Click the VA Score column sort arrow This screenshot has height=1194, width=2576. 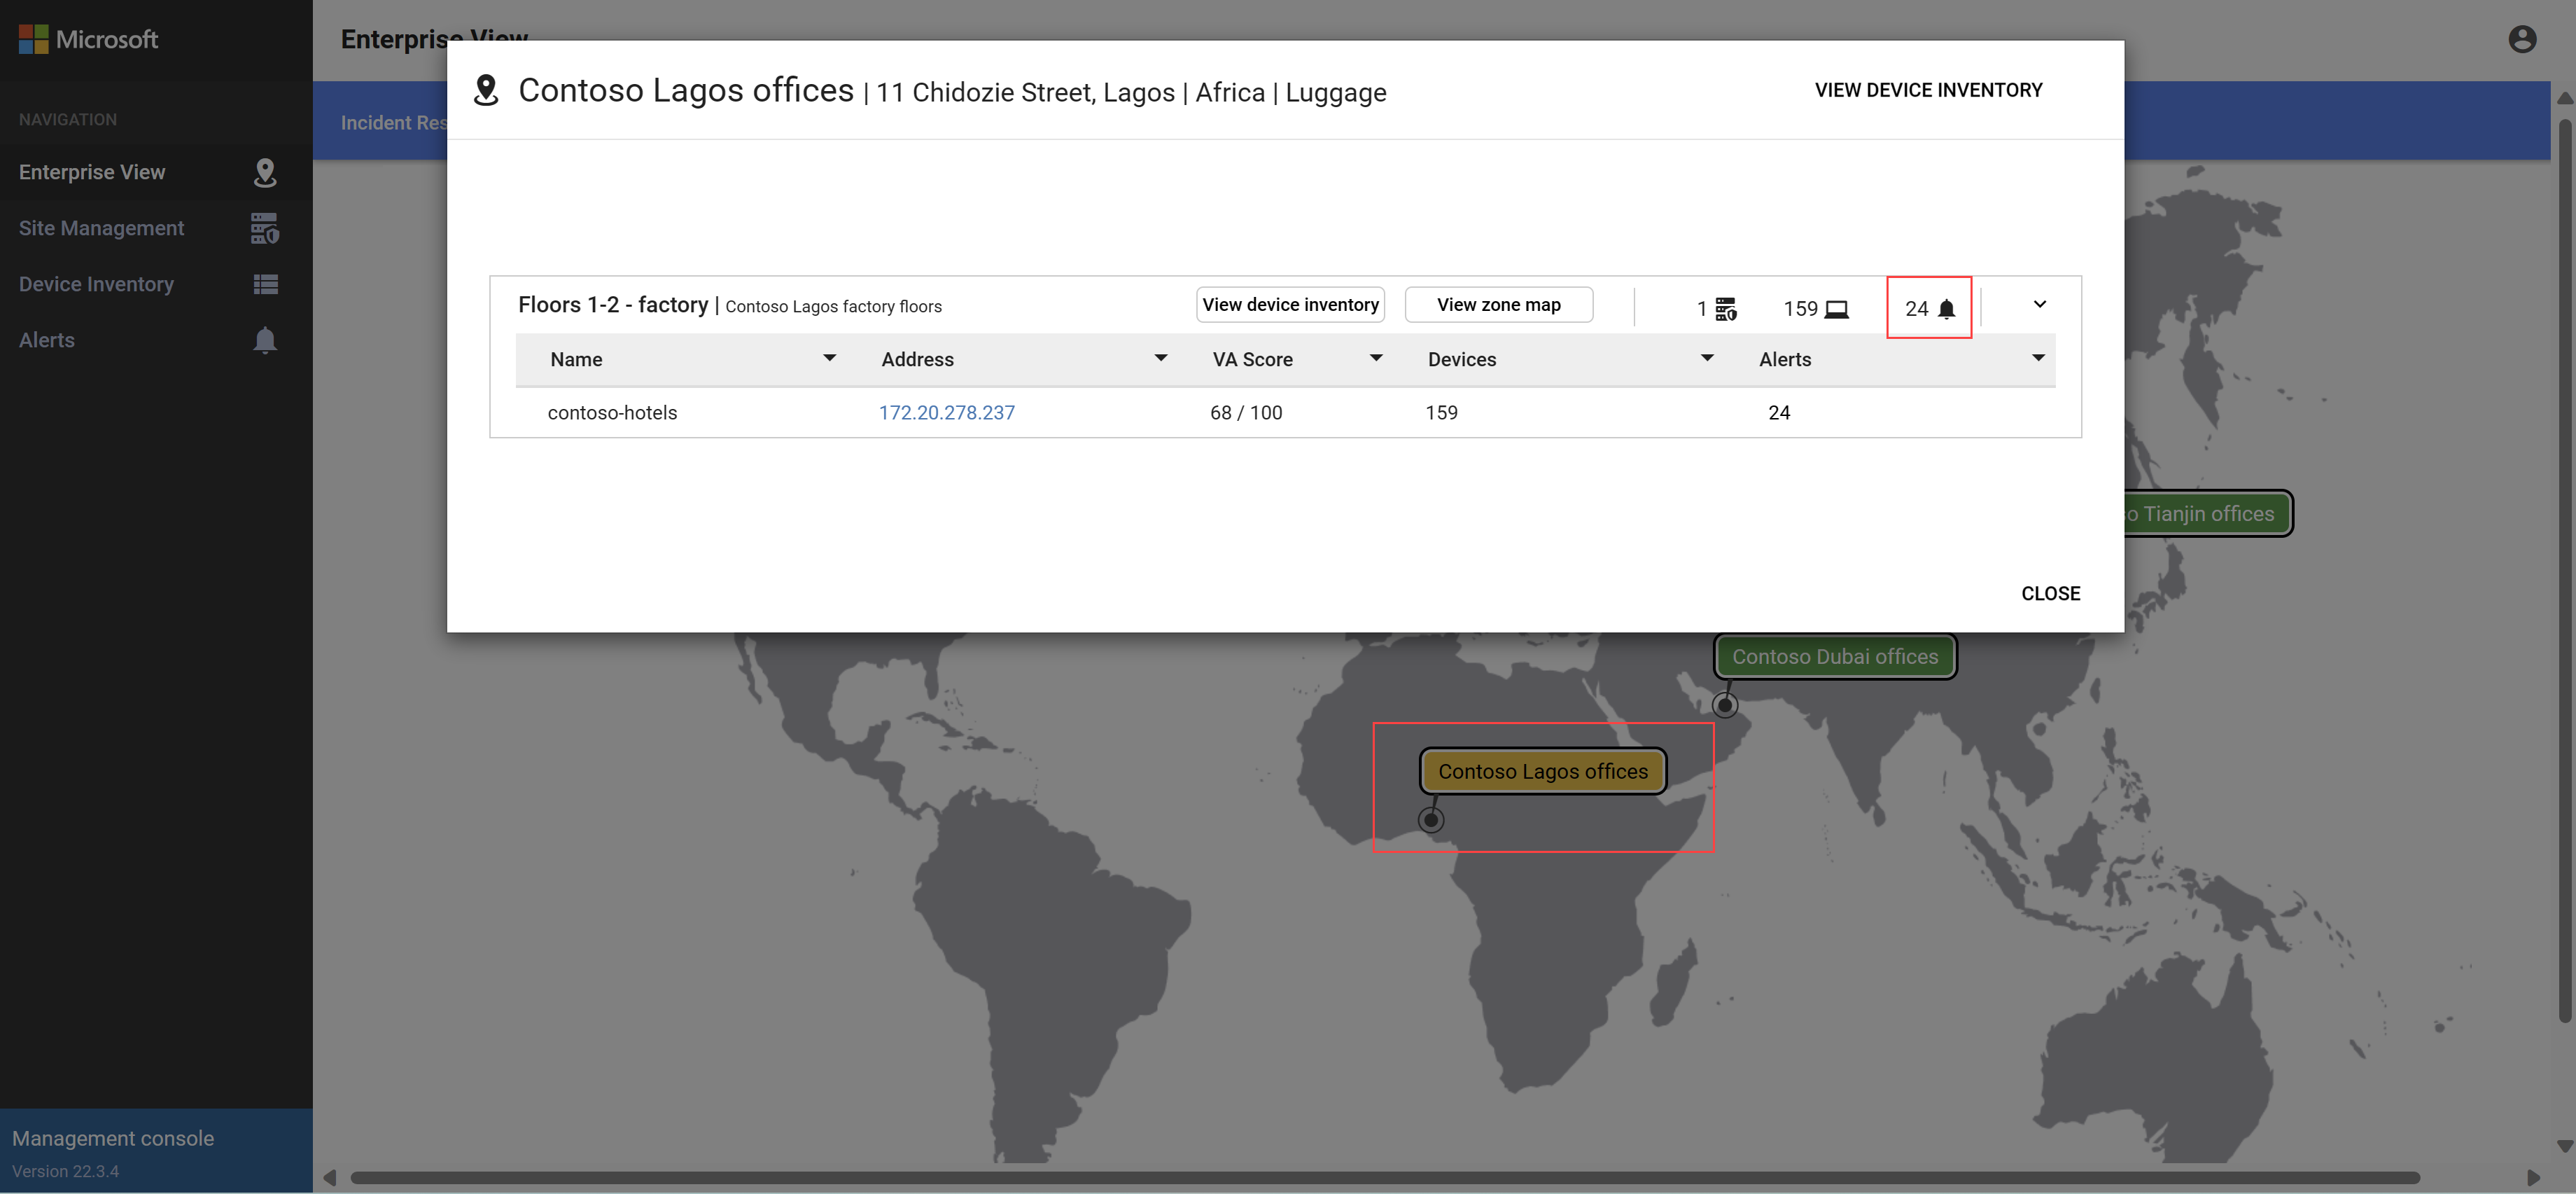tap(1377, 359)
